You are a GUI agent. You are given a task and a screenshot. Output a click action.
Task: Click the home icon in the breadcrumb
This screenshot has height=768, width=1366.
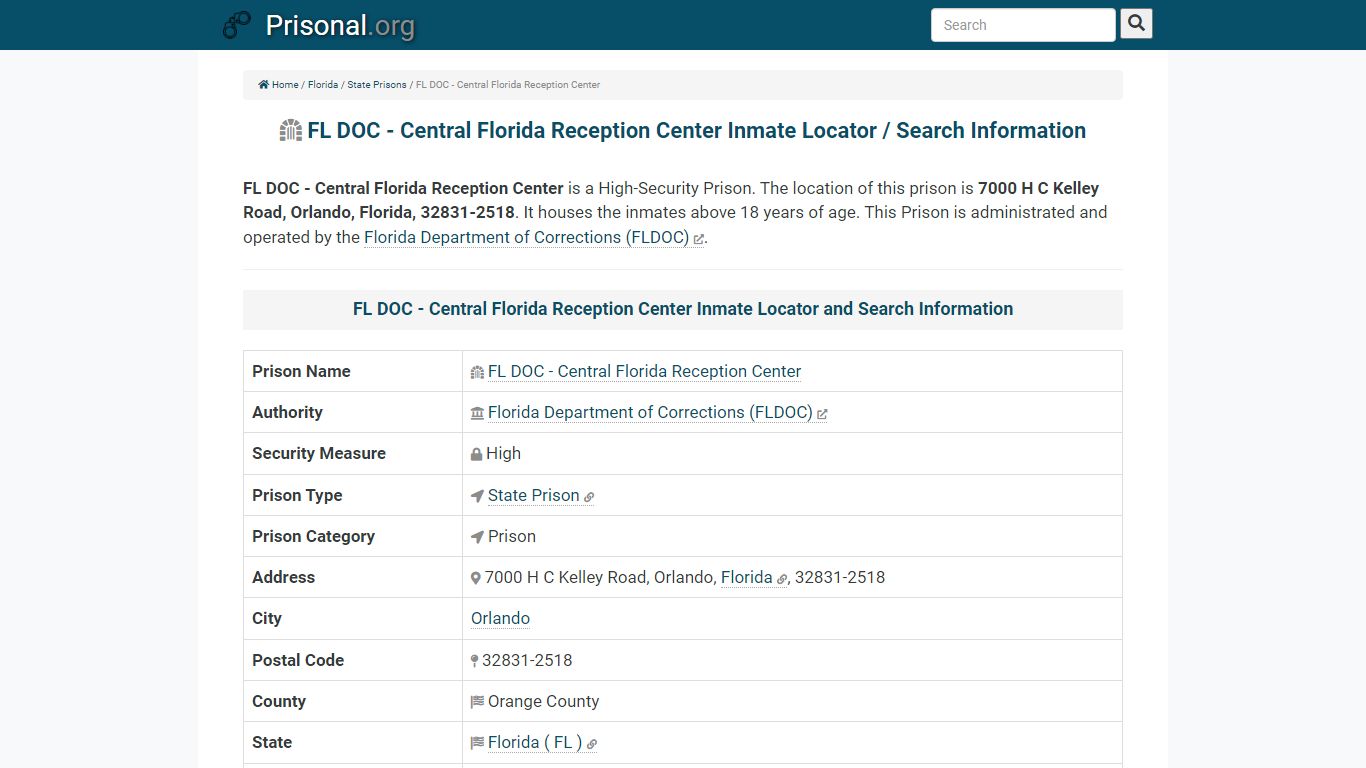[264, 85]
